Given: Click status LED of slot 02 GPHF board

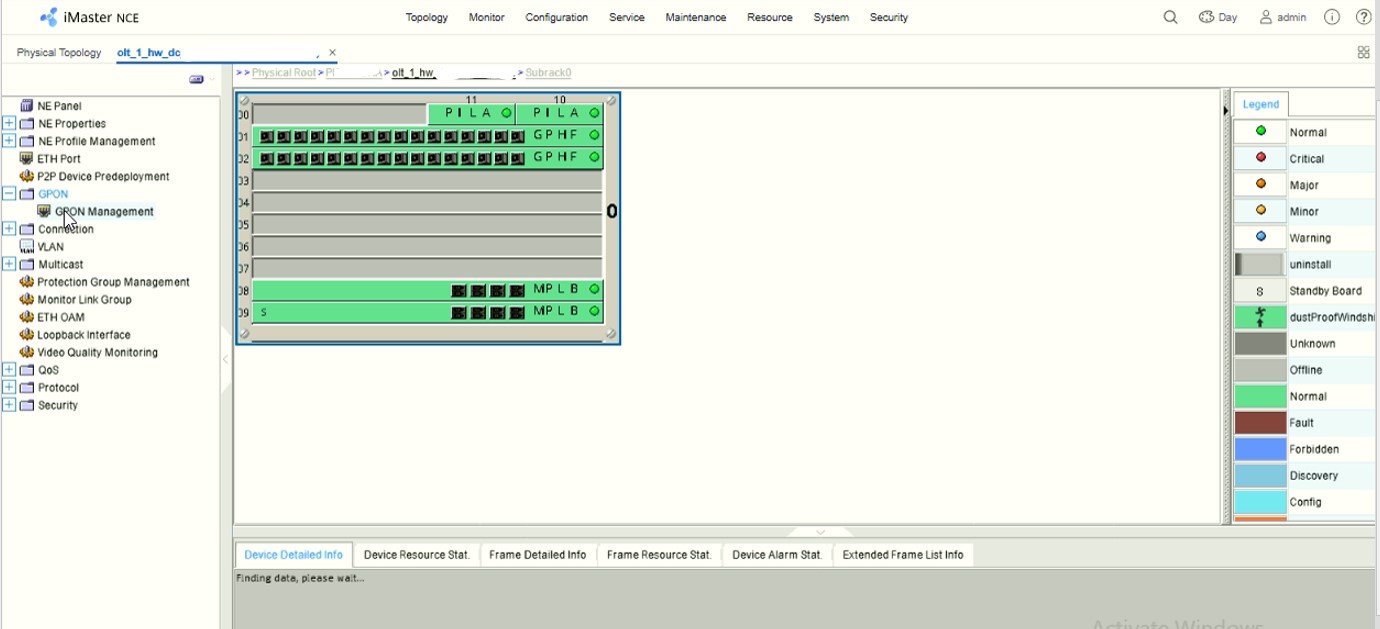Looking at the screenshot, I should click(594, 157).
